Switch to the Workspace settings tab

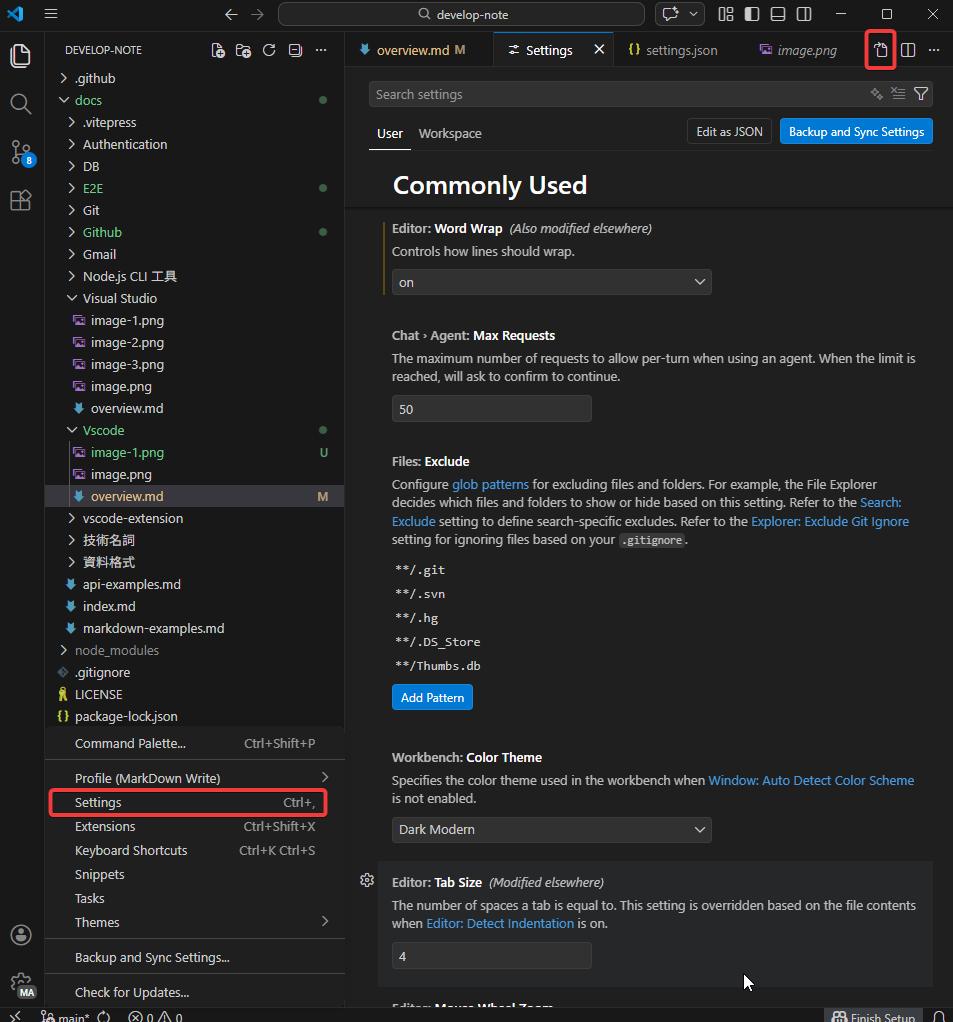[x=450, y=133]
